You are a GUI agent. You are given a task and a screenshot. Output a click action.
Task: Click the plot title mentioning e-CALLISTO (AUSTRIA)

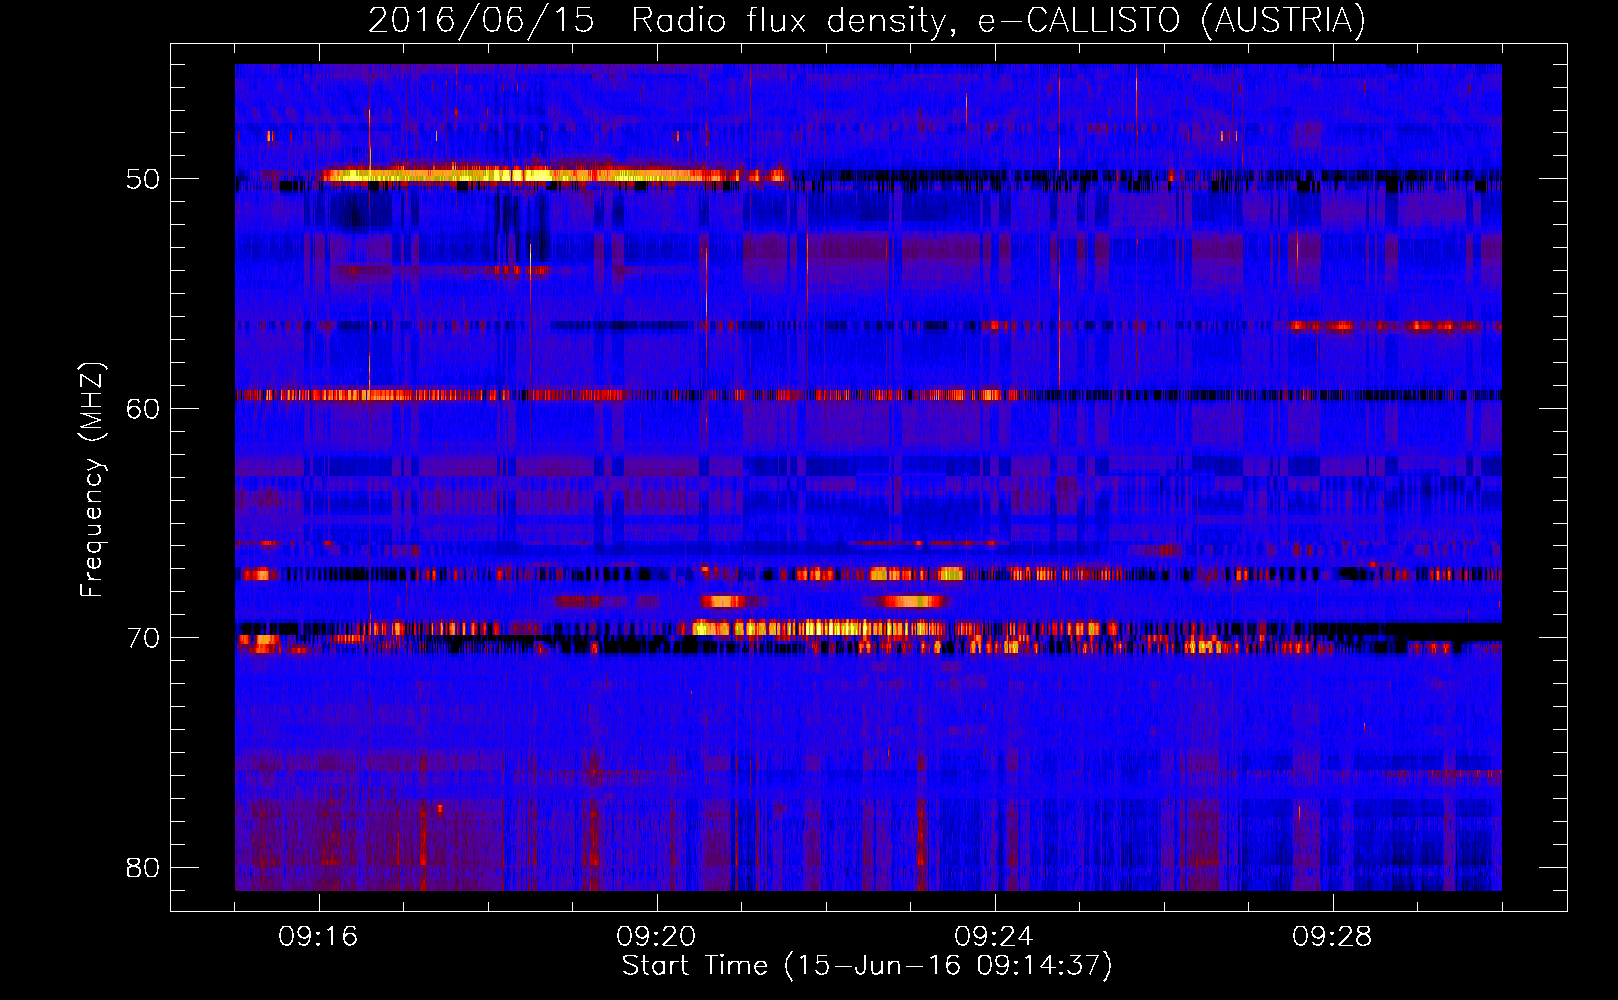click(867, 20)
